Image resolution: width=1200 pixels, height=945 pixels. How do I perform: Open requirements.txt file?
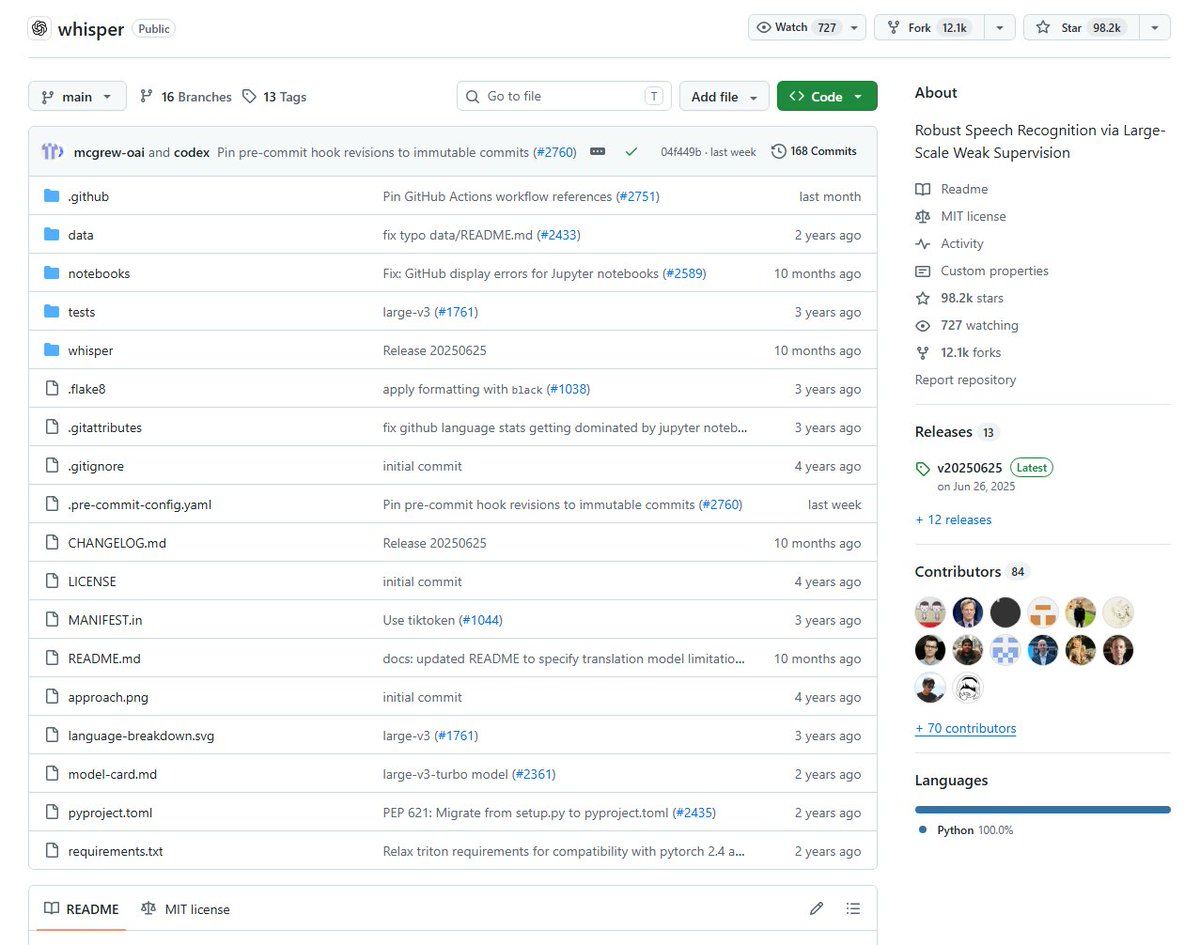[115, 852]
